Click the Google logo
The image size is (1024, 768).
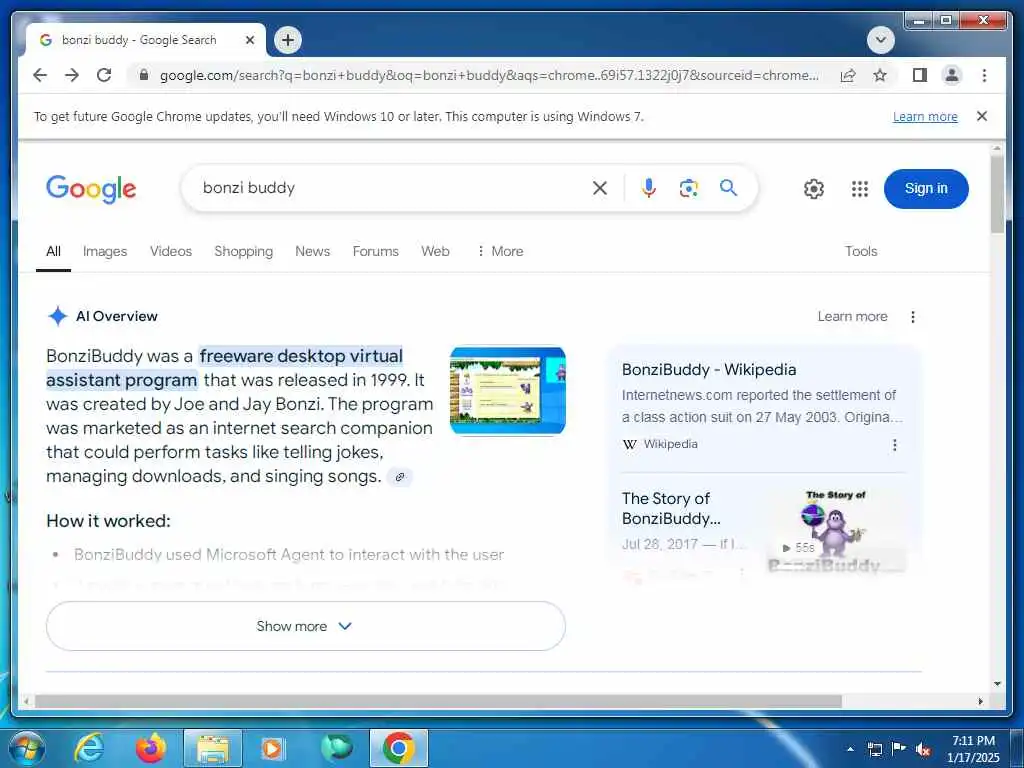[x=91, y=189]
